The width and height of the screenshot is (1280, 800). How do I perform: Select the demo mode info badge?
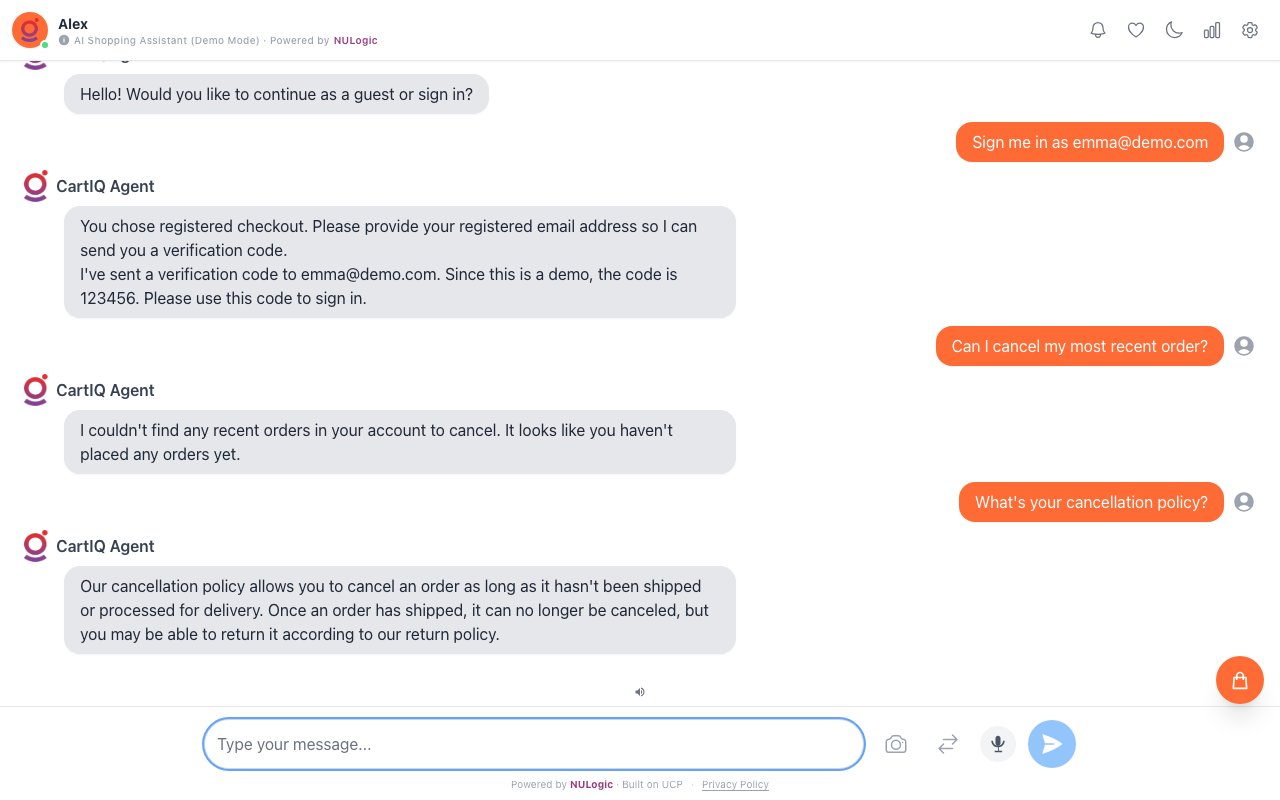click(65, 41)
